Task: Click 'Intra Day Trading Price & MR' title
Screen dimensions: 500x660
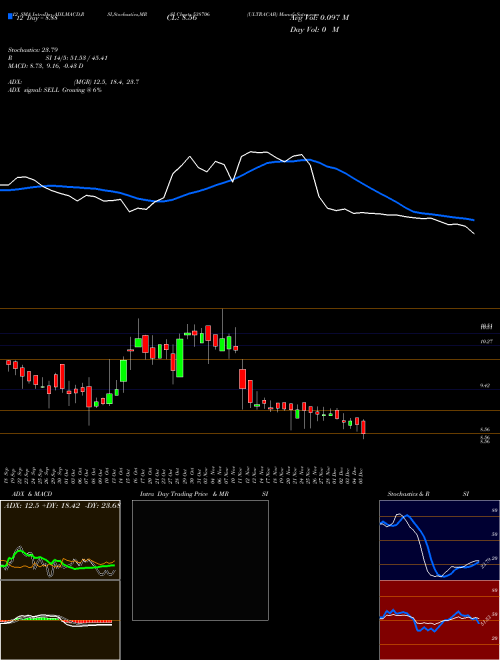Action: click(x=184, y=494)
